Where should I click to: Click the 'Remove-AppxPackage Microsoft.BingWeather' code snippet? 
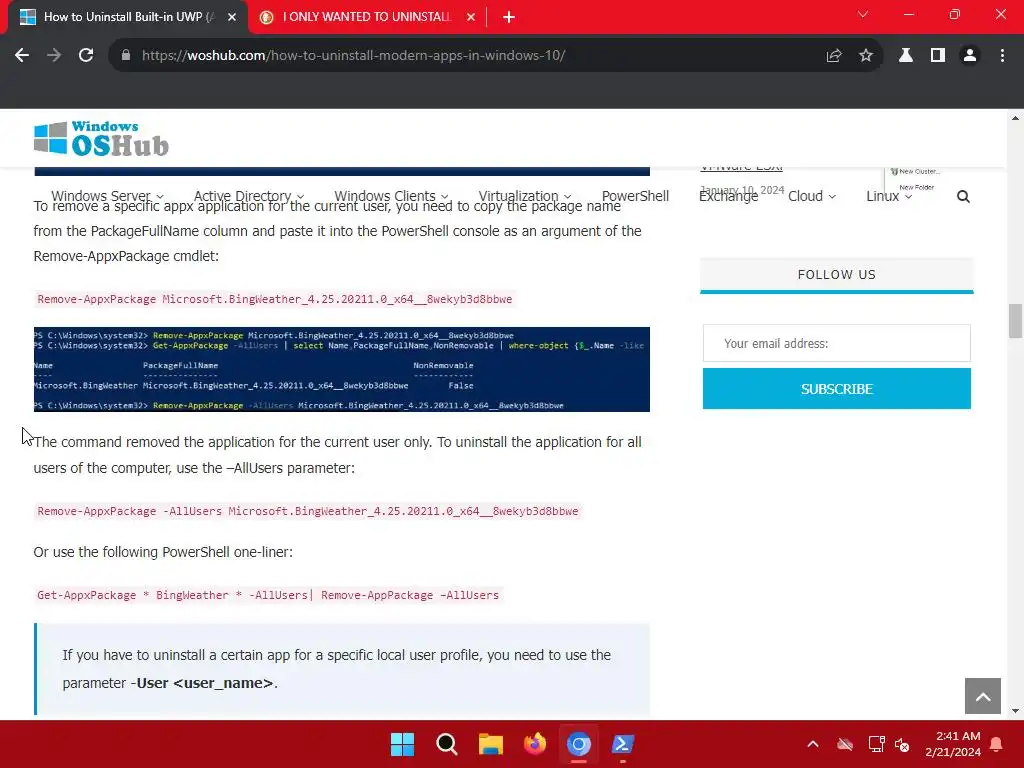[x=274, y=299]
